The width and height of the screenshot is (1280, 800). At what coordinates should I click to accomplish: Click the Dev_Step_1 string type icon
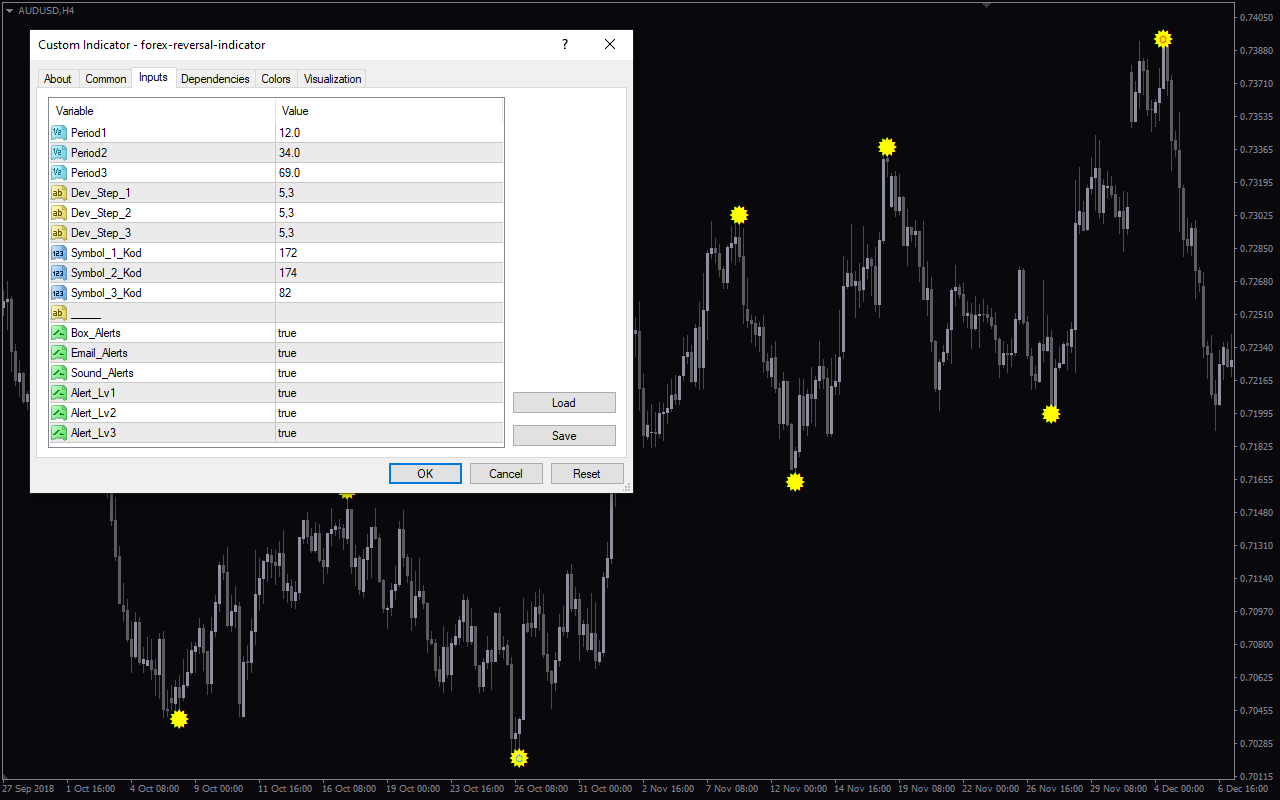[59, 193]
